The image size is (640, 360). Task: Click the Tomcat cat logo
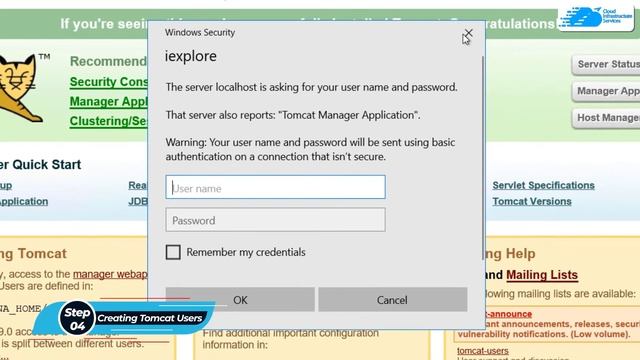20,88
